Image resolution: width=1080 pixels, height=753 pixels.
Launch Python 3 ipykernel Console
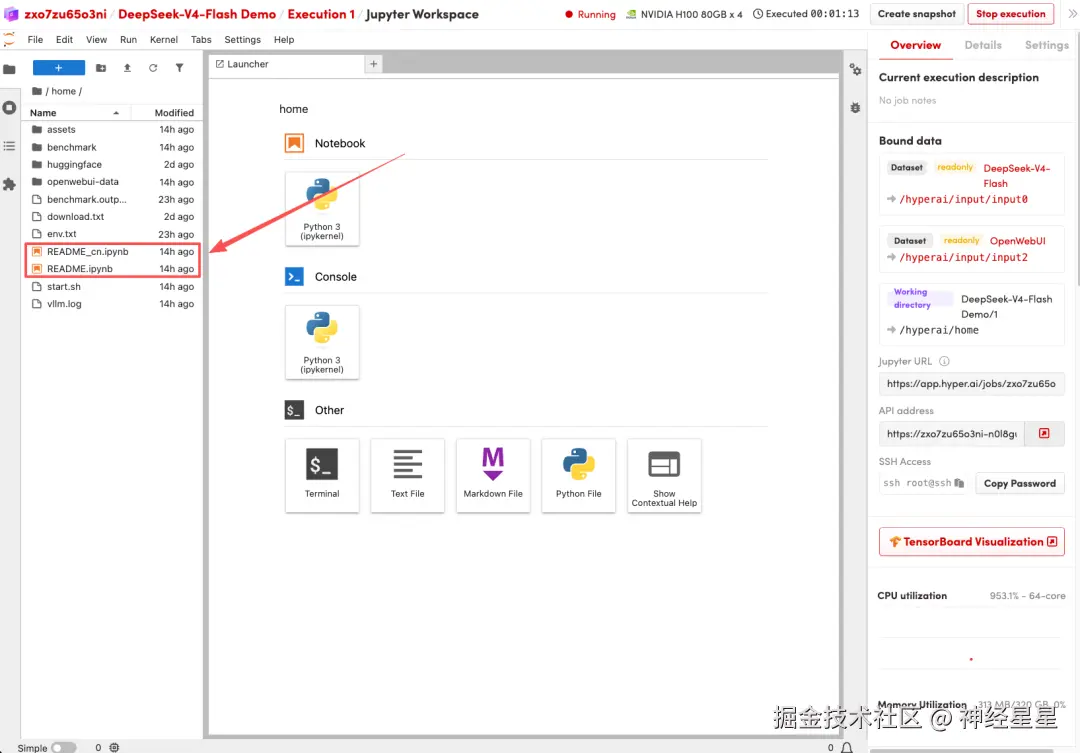click(322, 342)
